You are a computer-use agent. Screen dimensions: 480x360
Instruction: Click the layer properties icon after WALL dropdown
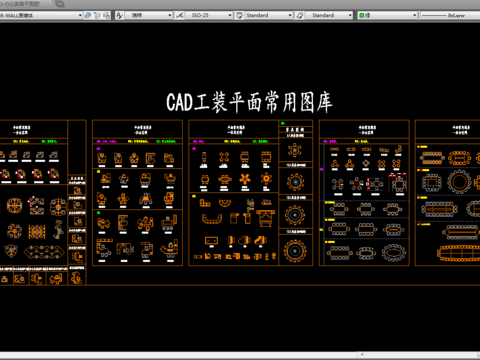point(88,15)
